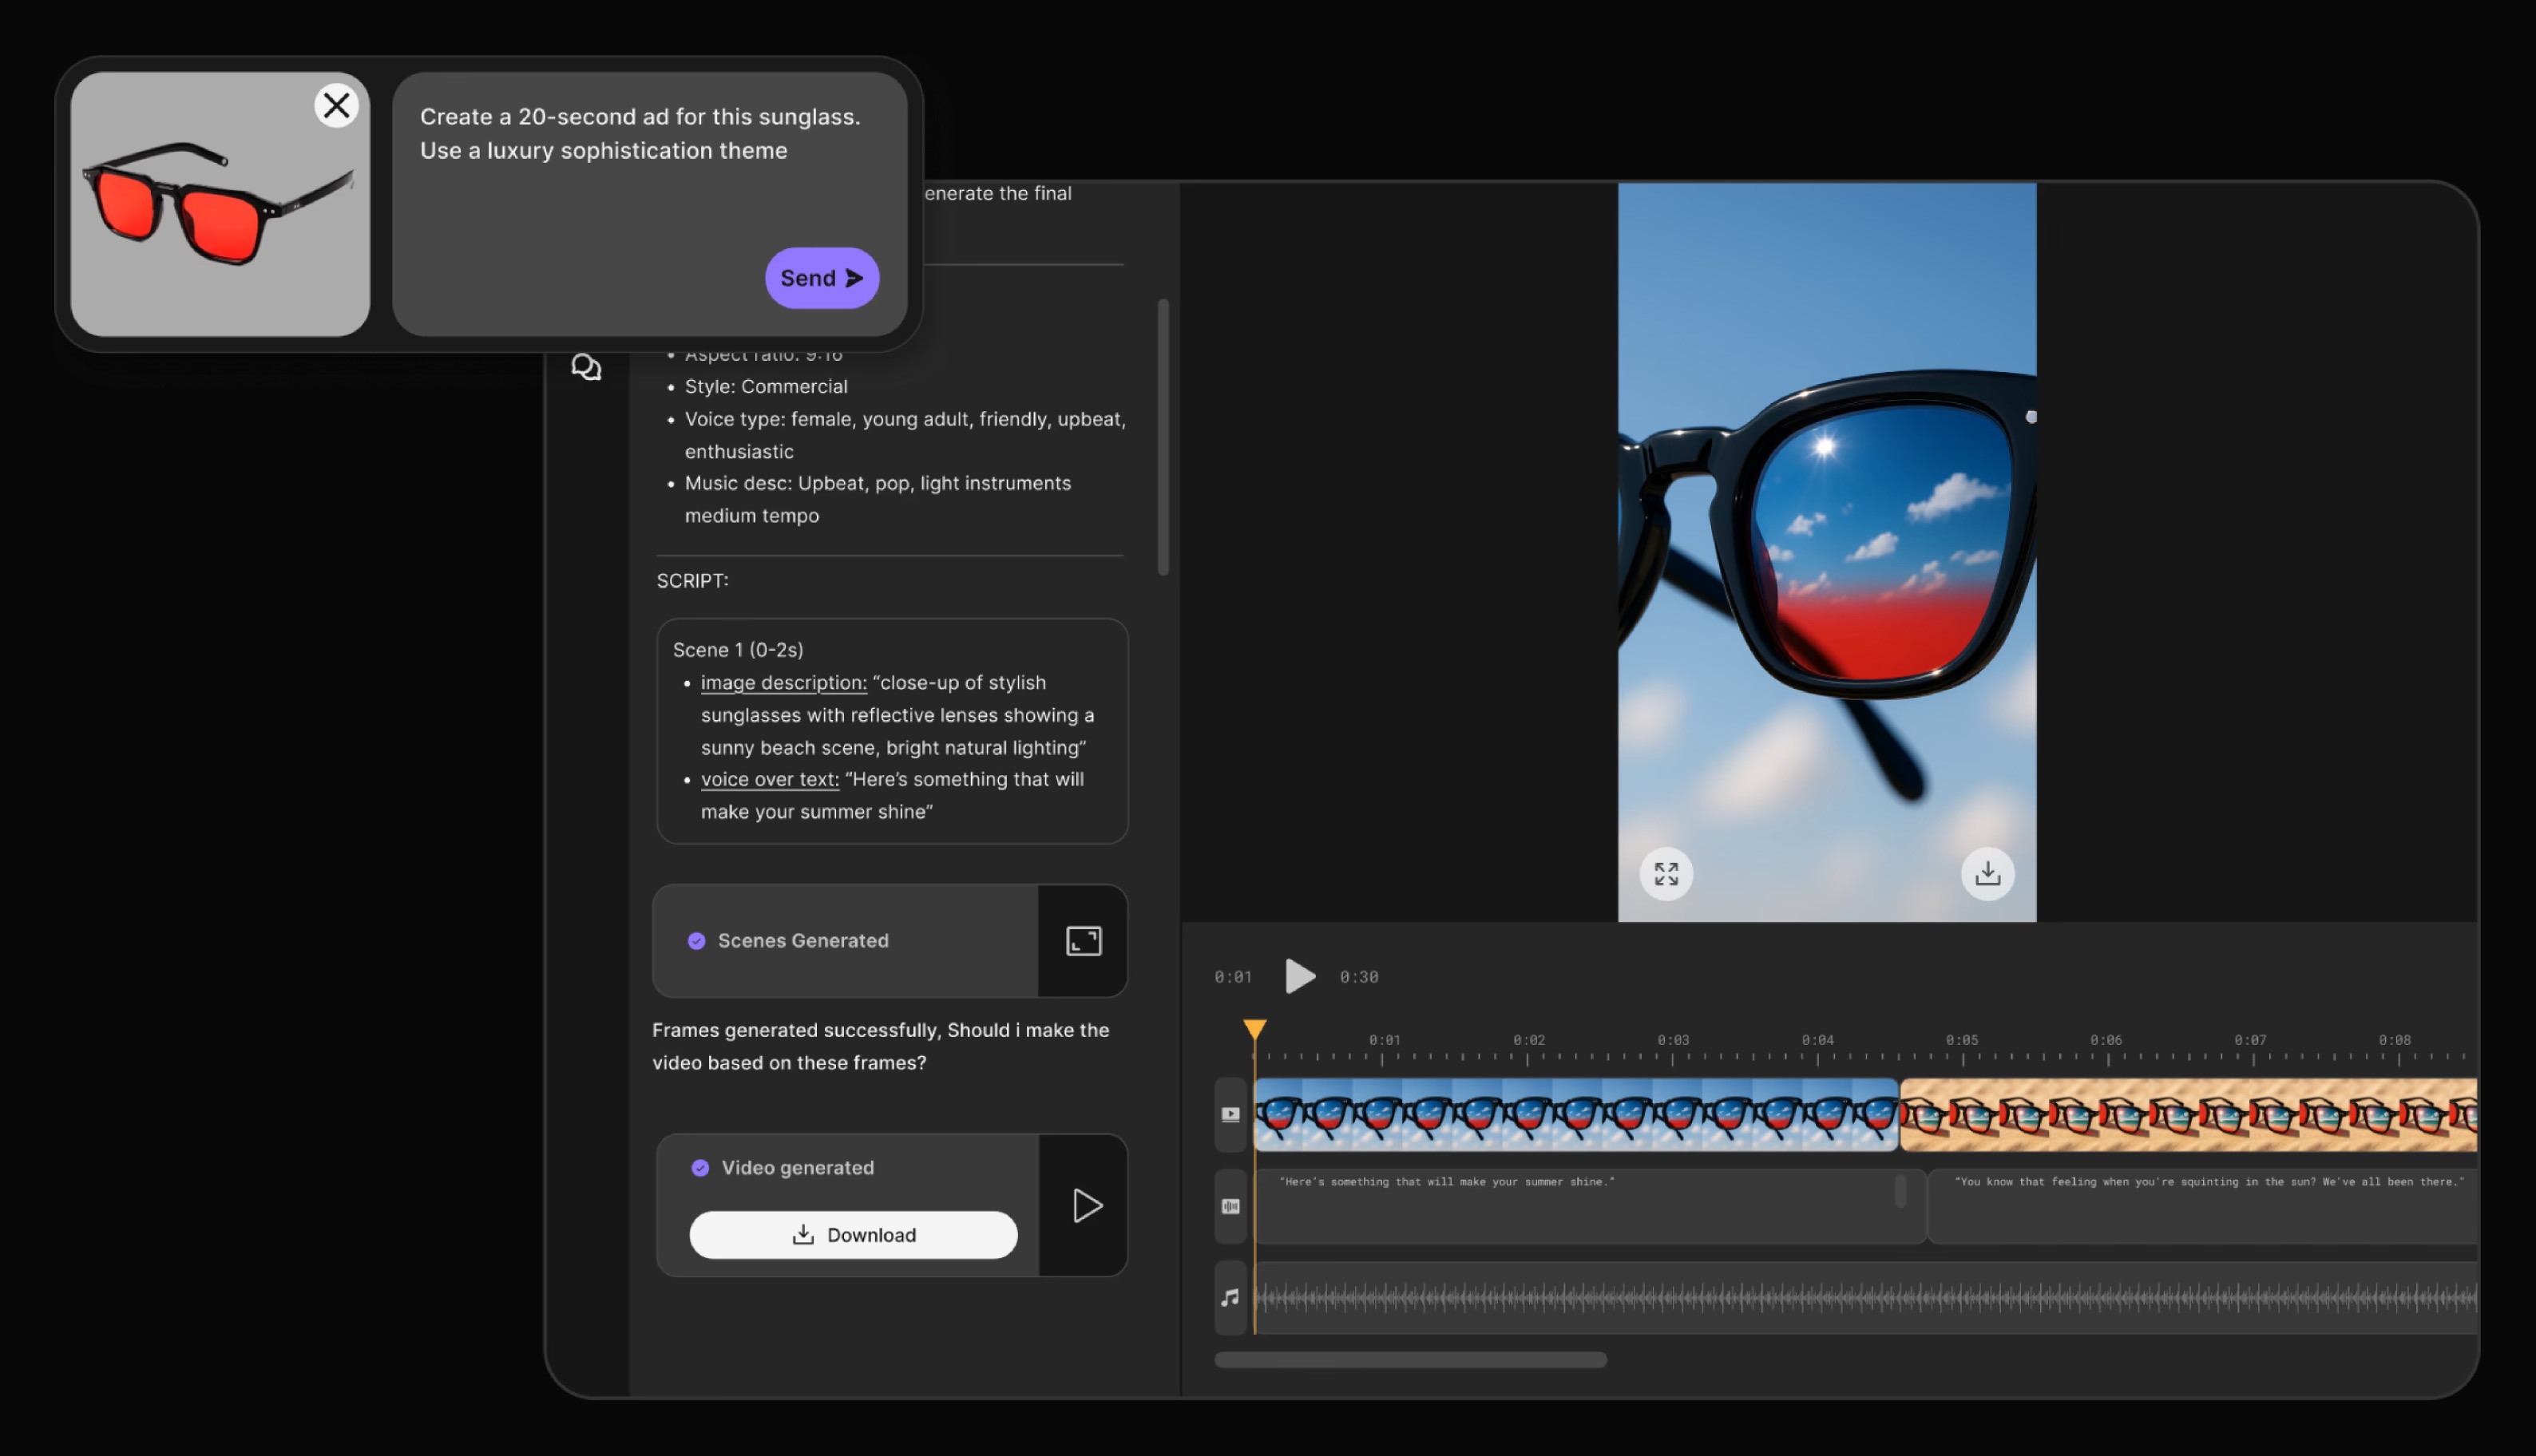Play the timeline from the transport bar
This screenshot has width=2536, height=1456.
pos(1299,976)
